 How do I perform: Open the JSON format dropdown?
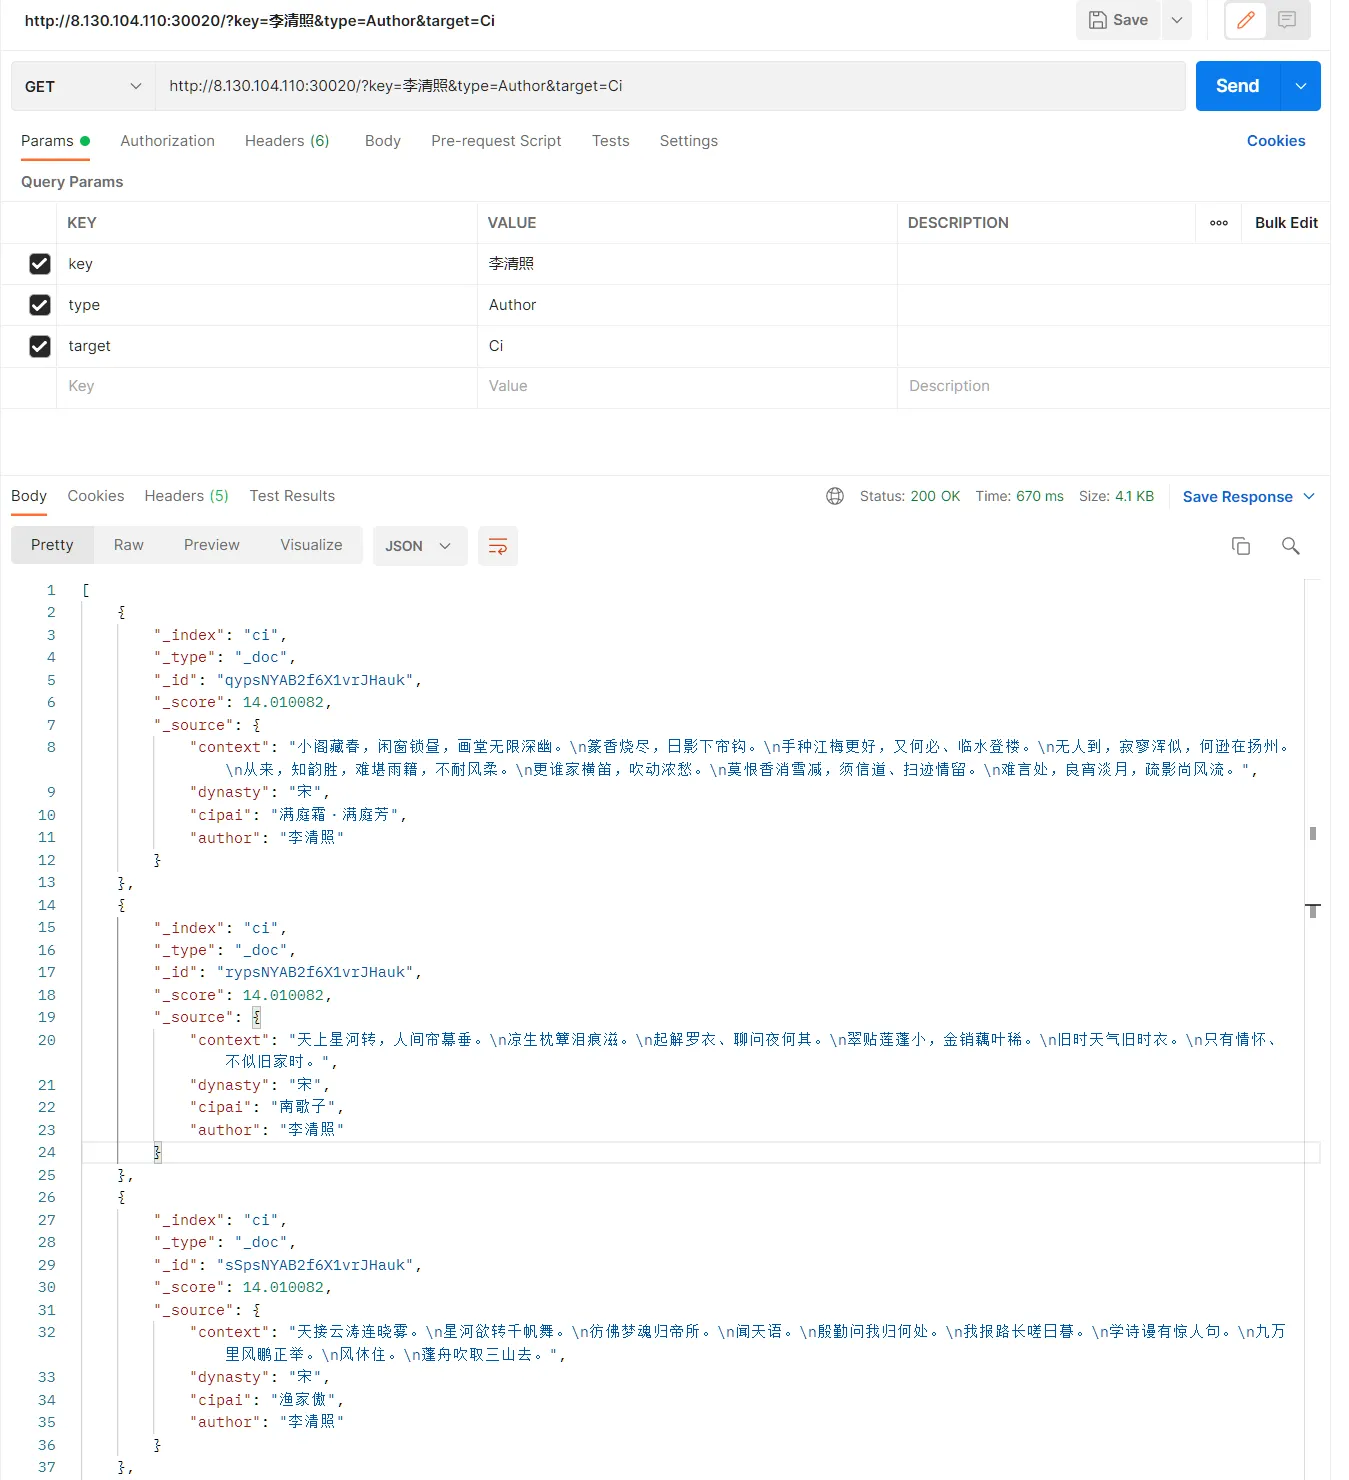pyautogui.click(x=420, y=546)
